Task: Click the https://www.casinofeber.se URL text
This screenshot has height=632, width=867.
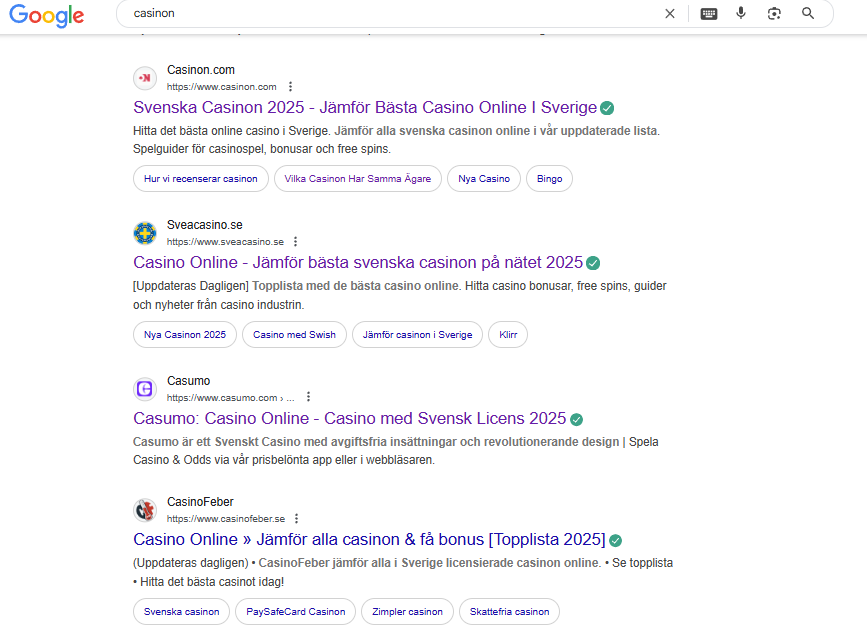Action: coord(226,519)
